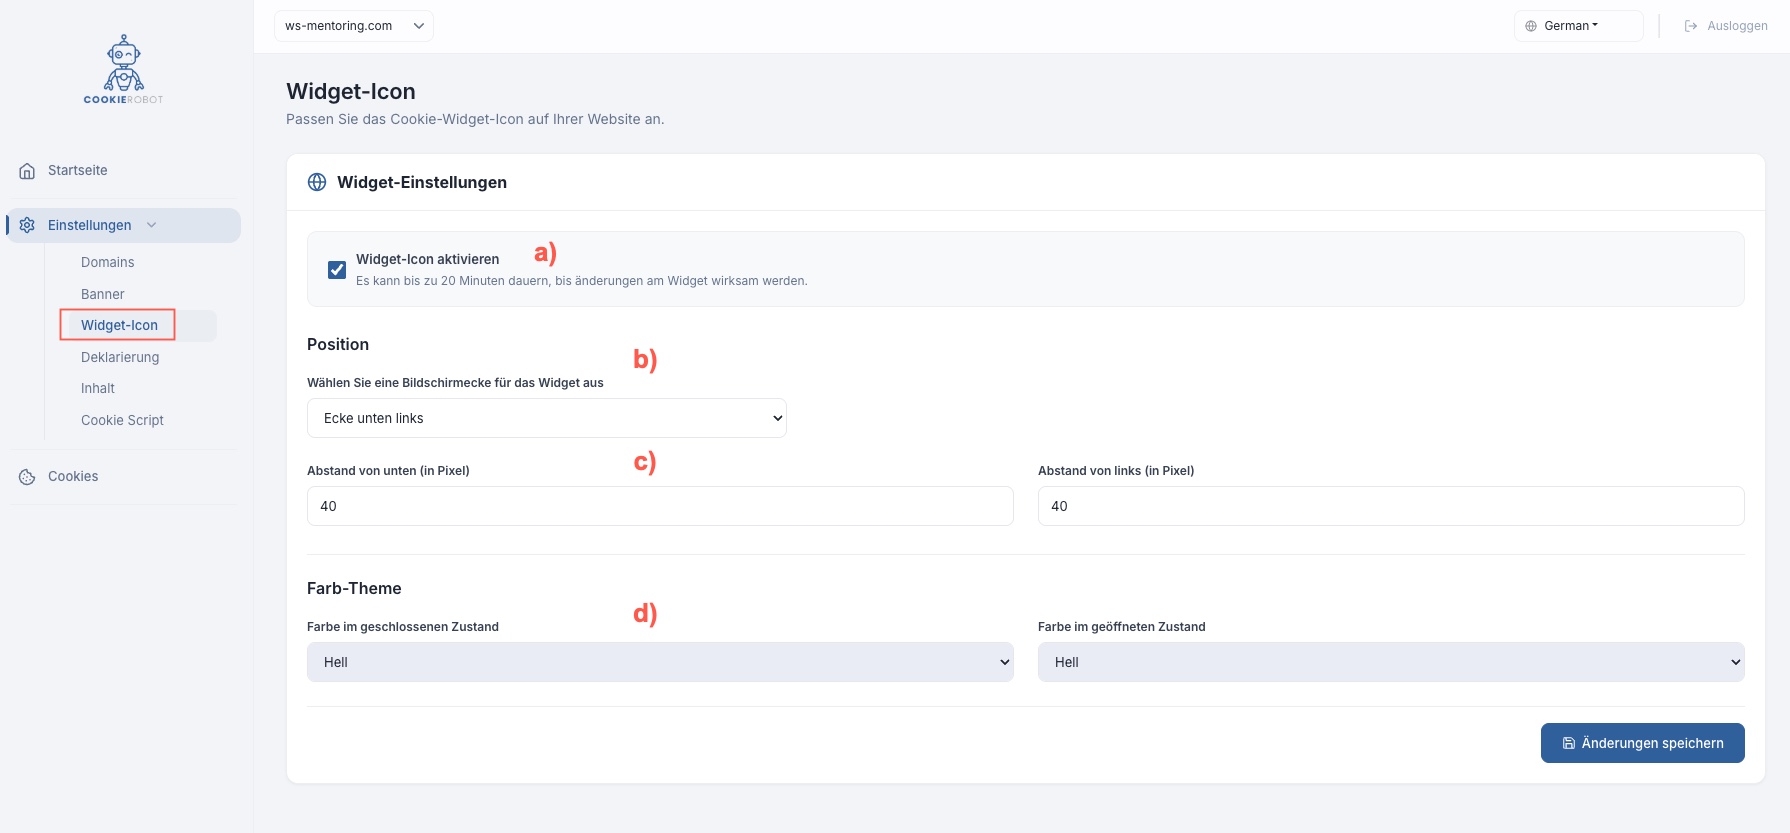Screen dimensions: 1790x833
Task: Click the Ausloggen logout arrow icon
Action: click(1691, 26)
